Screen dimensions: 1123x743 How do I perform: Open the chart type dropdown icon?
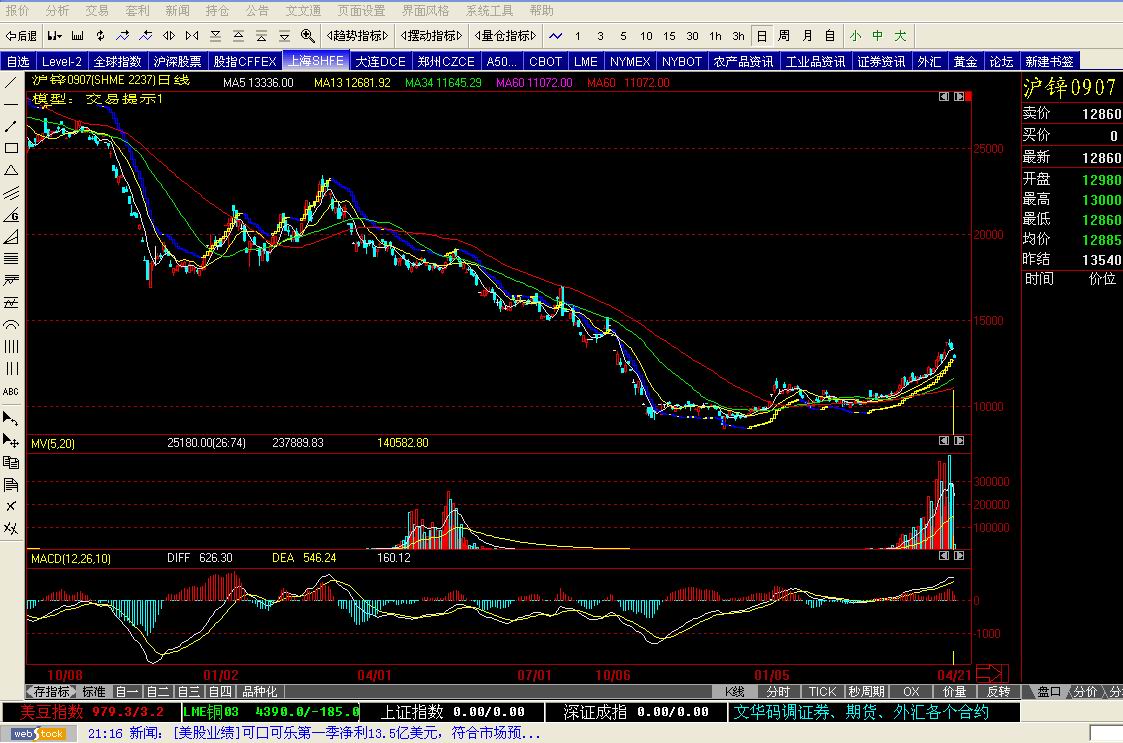[x=54, y=36]
